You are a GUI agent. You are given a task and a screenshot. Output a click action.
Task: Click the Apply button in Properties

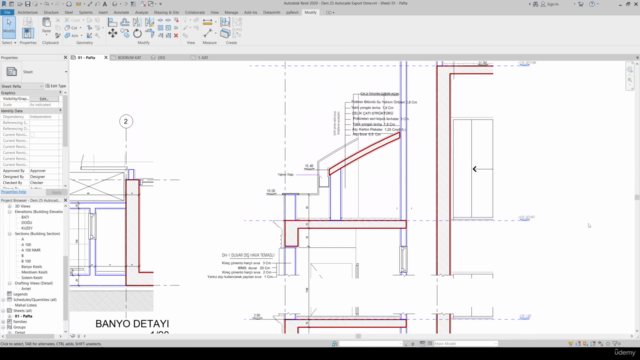pos(56,192)
